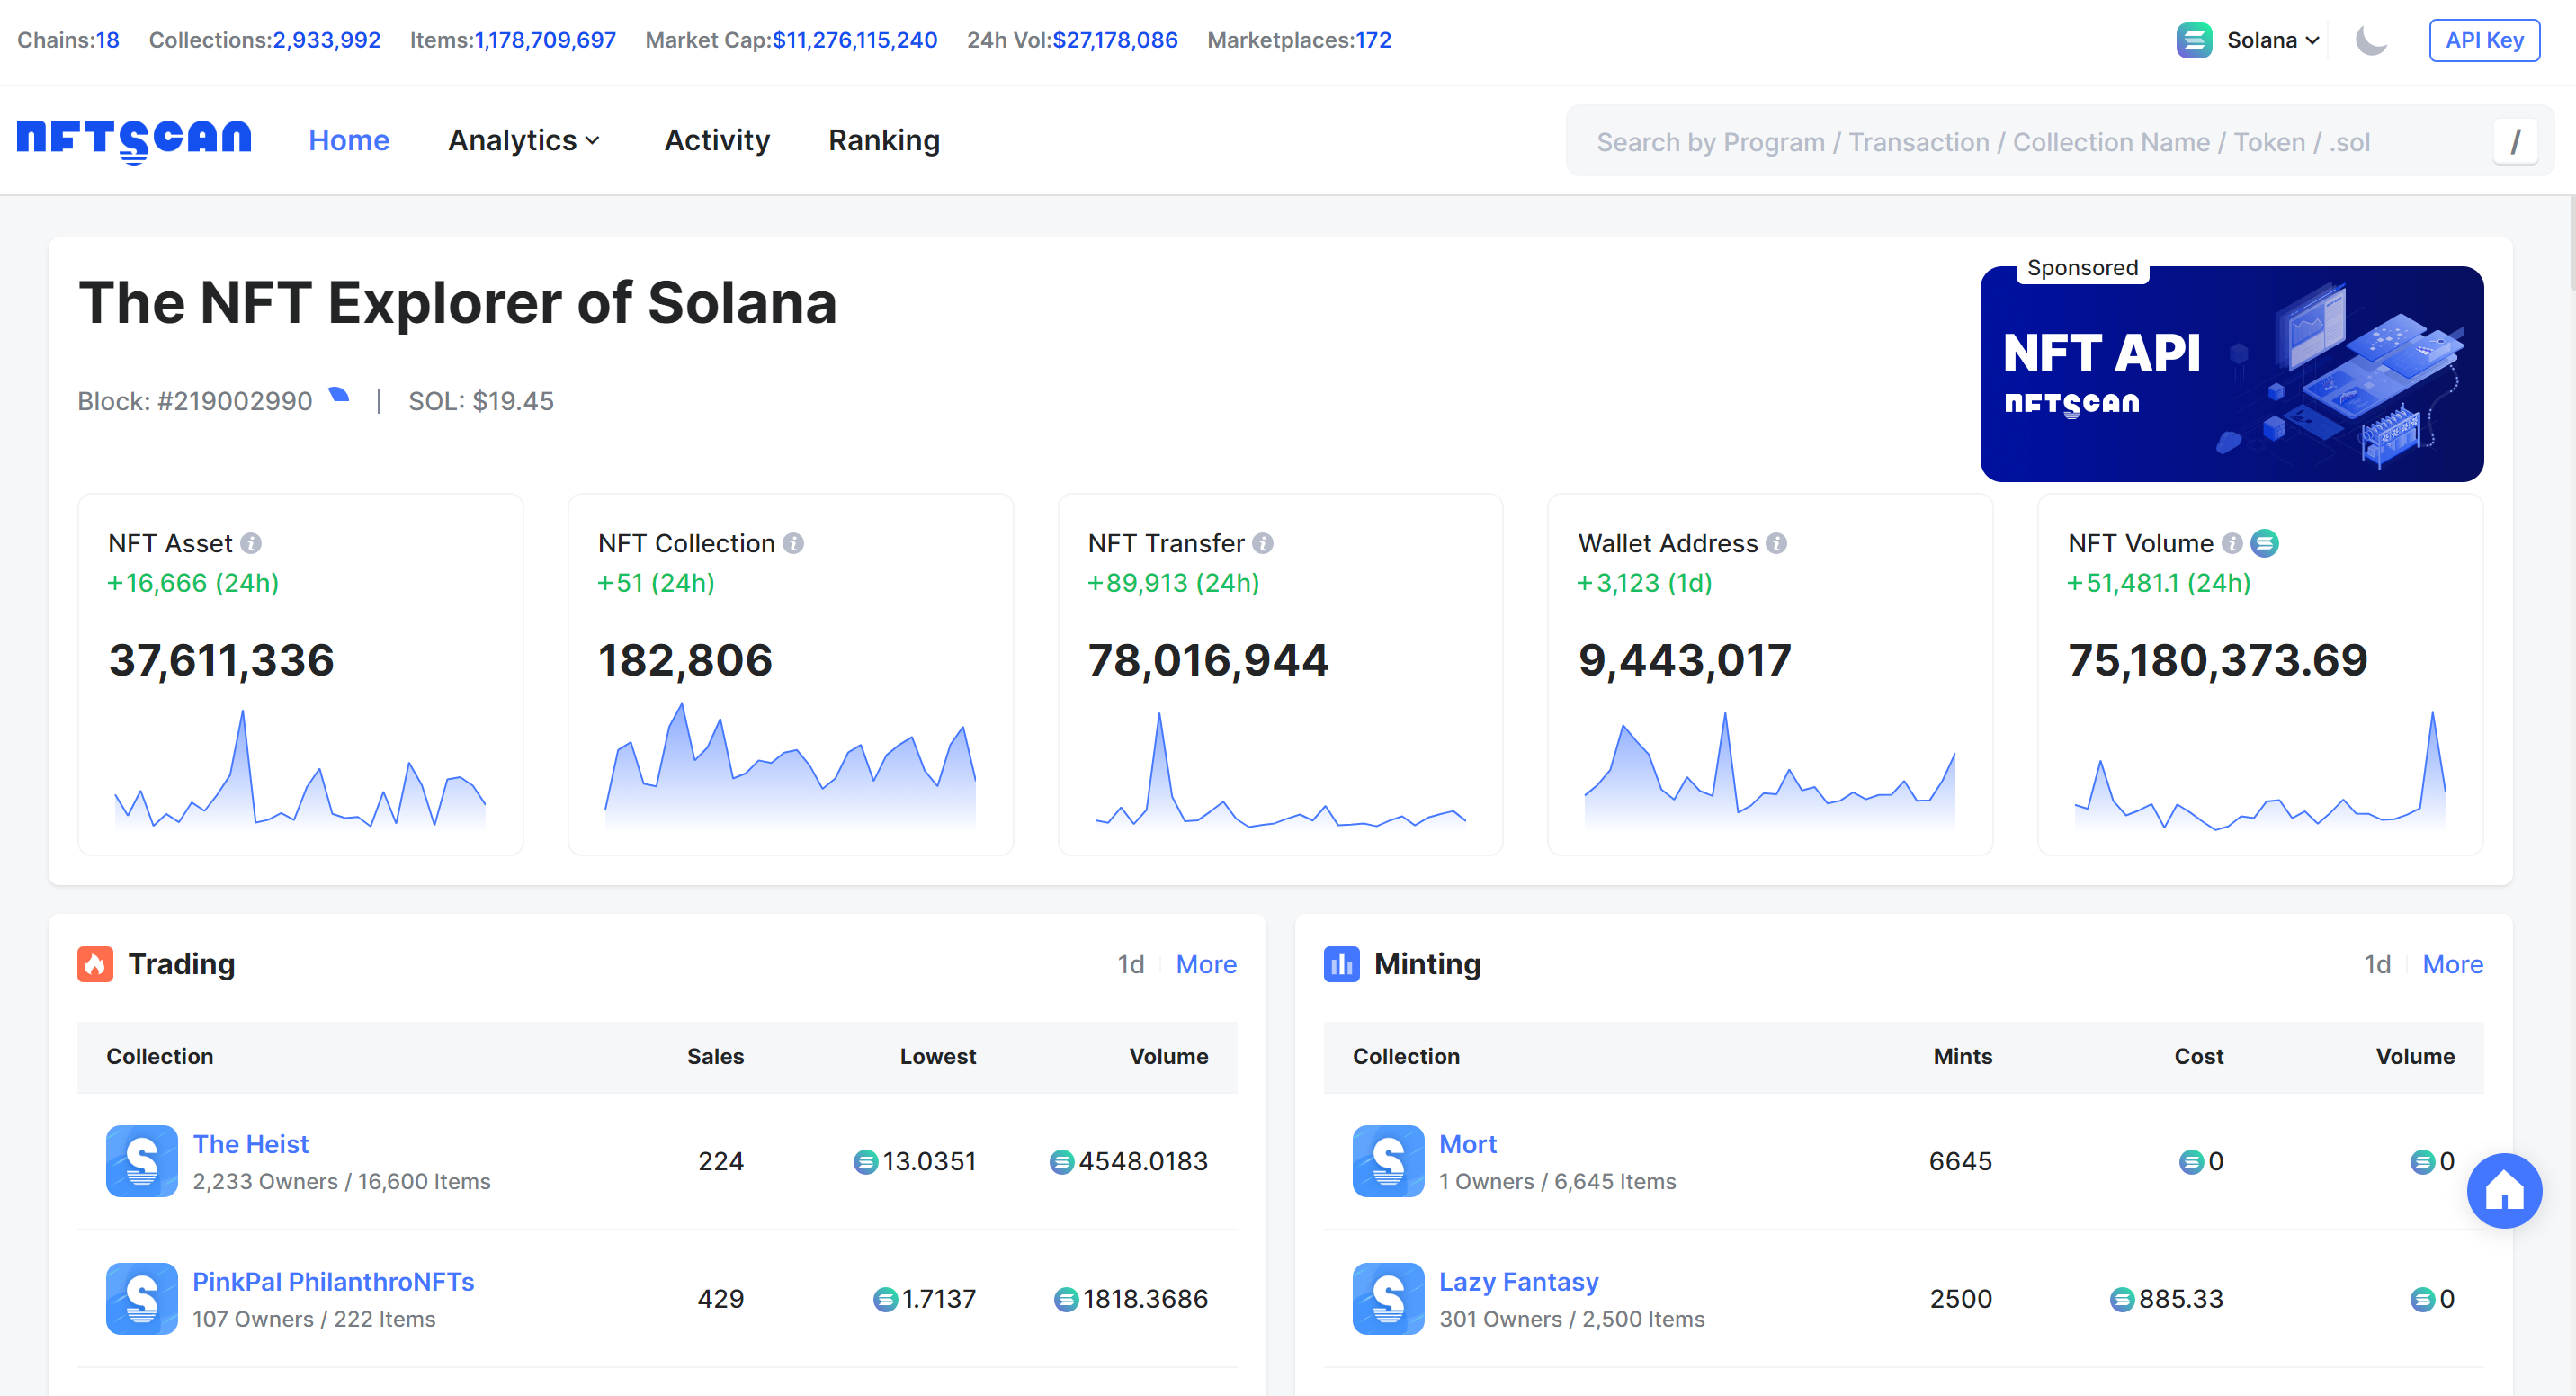Switch to the Ranking tab
The width and height of the screenshot is (2576, 1396).
coord(883,140)
